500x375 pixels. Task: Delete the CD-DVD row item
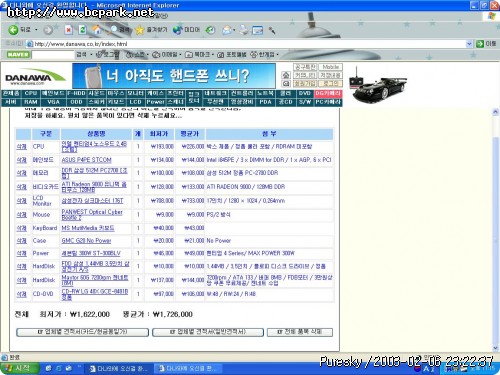22,294
